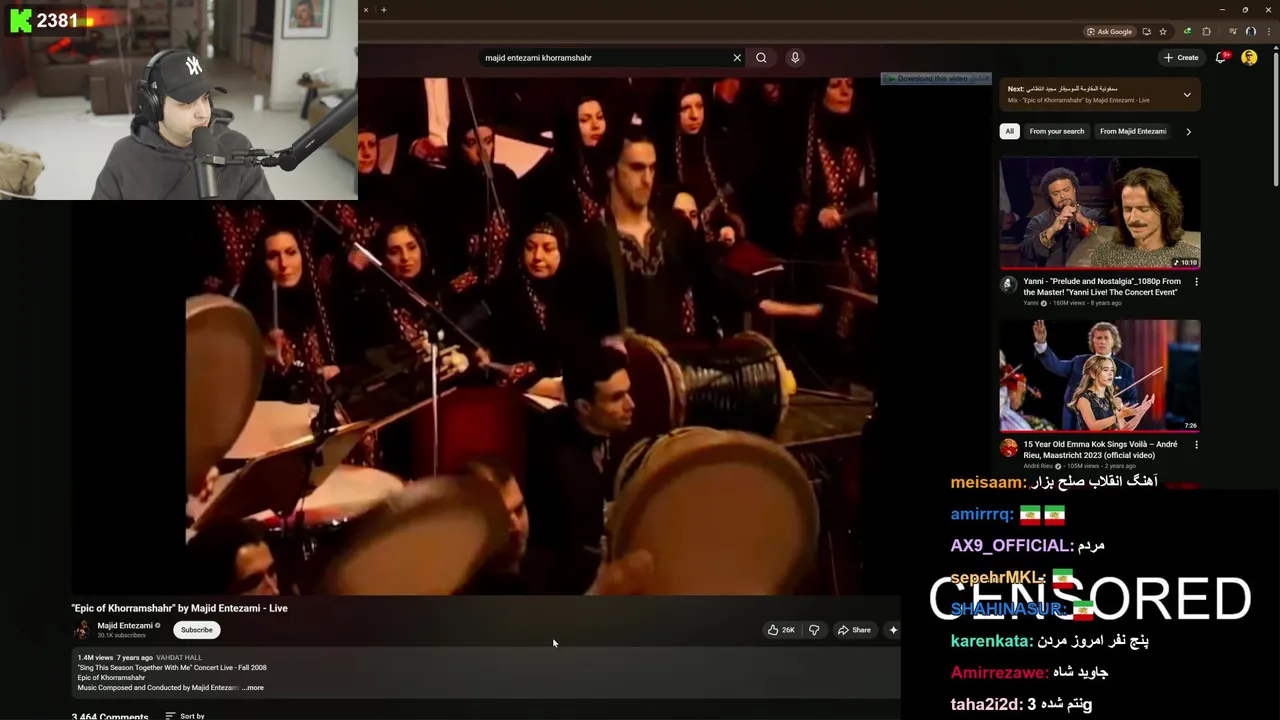Click the 3,464 Comments heading

(110, 716)
